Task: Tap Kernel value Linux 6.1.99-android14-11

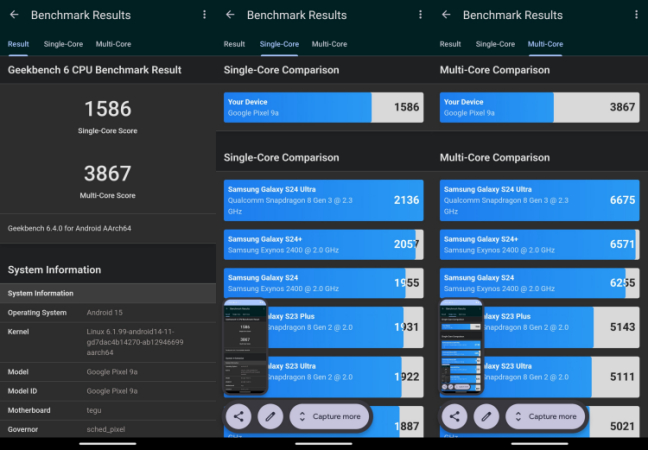Action: (135, 342)
